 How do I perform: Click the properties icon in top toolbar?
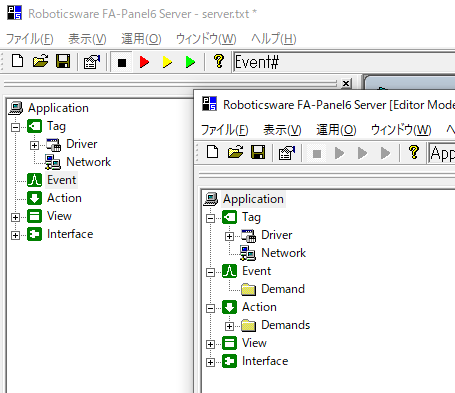(x=92, y=62)
